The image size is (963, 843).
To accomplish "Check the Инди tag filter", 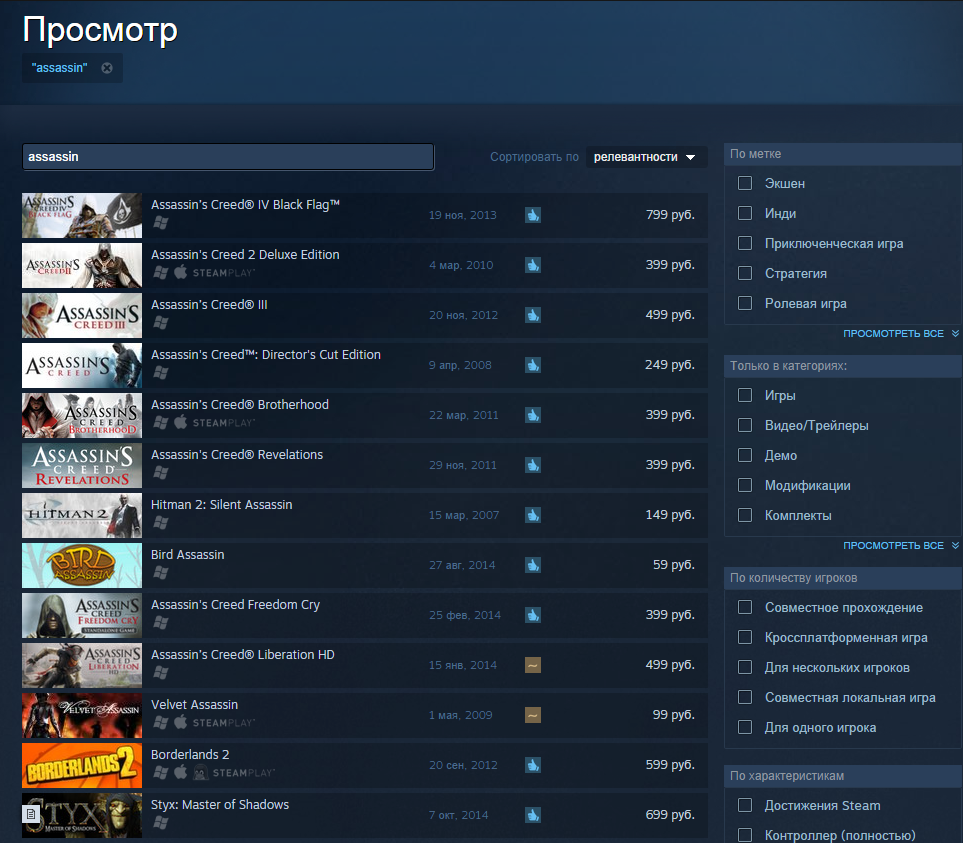I will (745, 213).
